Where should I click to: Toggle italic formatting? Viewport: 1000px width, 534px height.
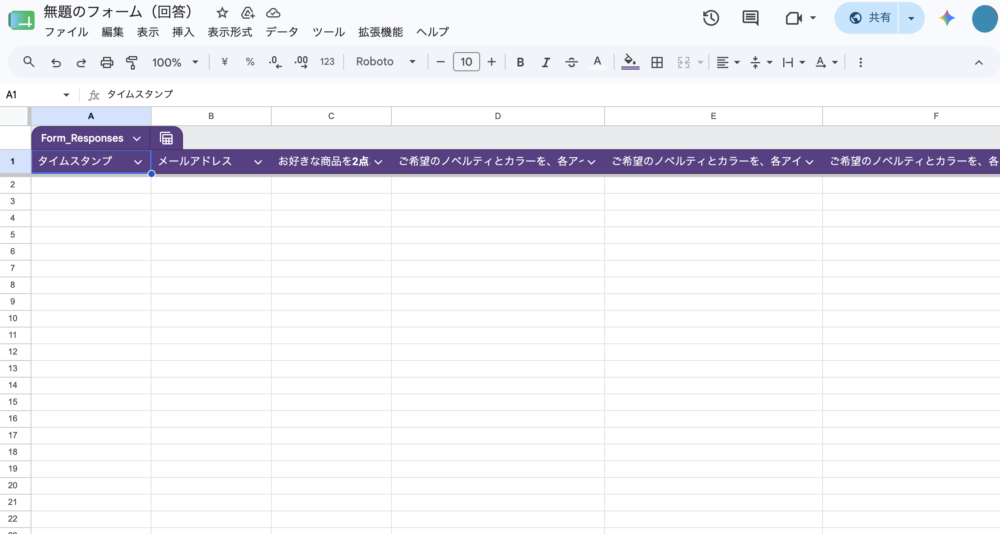pos(546,62)
